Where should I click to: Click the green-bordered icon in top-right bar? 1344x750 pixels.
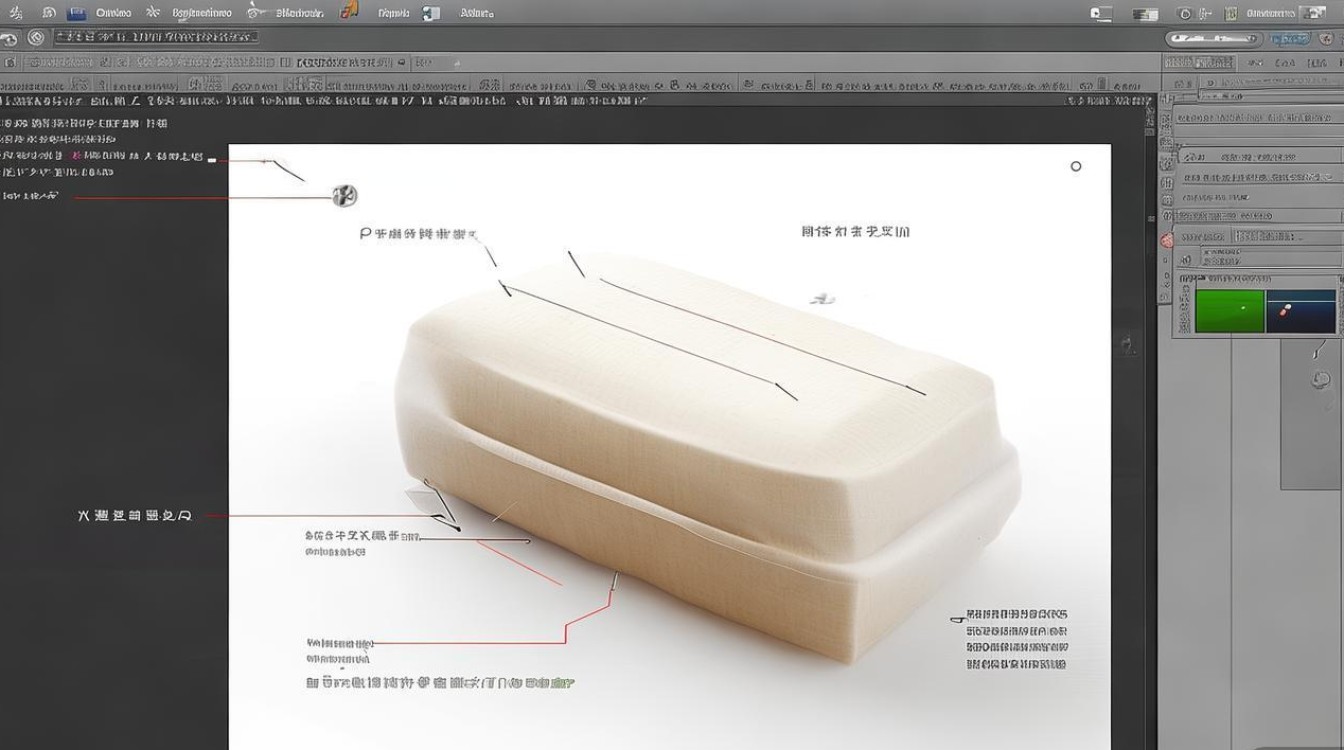(1231, 13)
